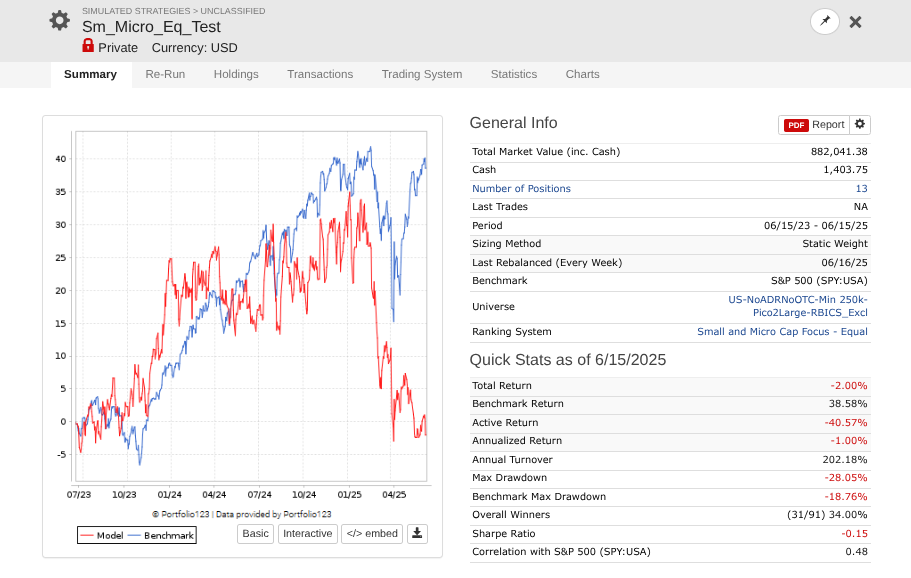
Task: Open the US-NoADRNoOTC universe link
Action: pos(798,306)
